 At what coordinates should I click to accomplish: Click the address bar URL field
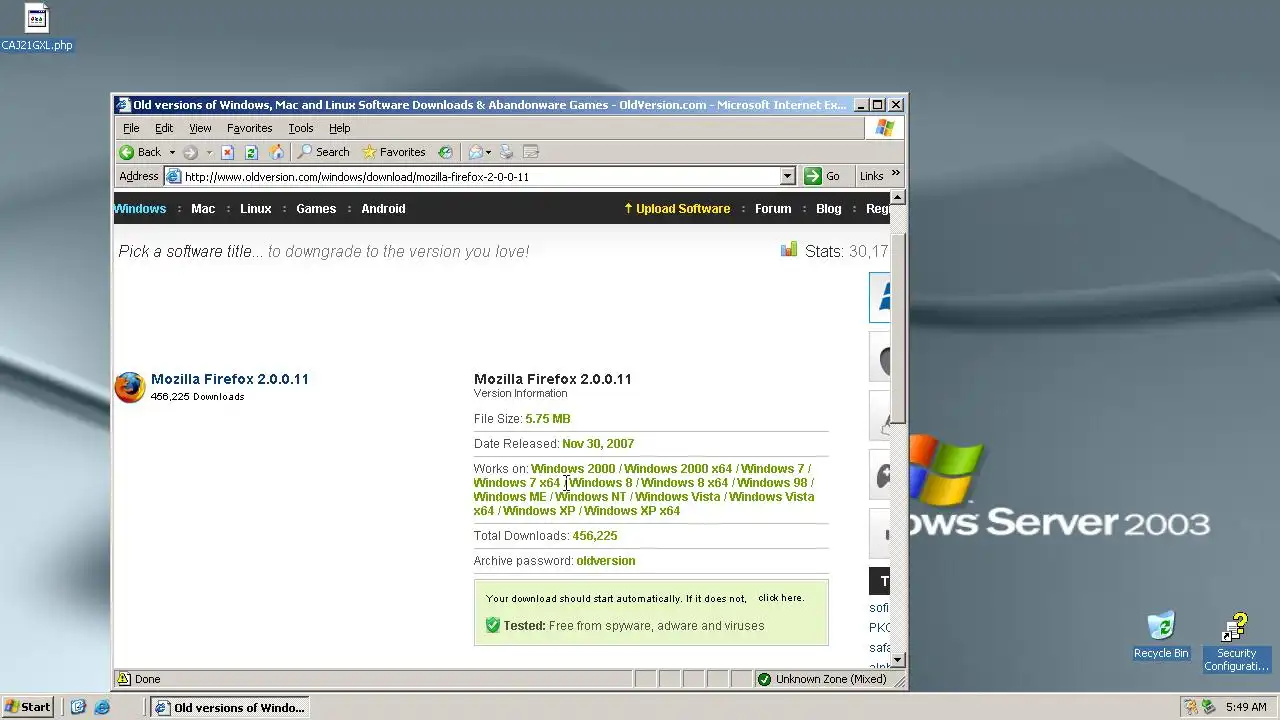tap(480, 176)
